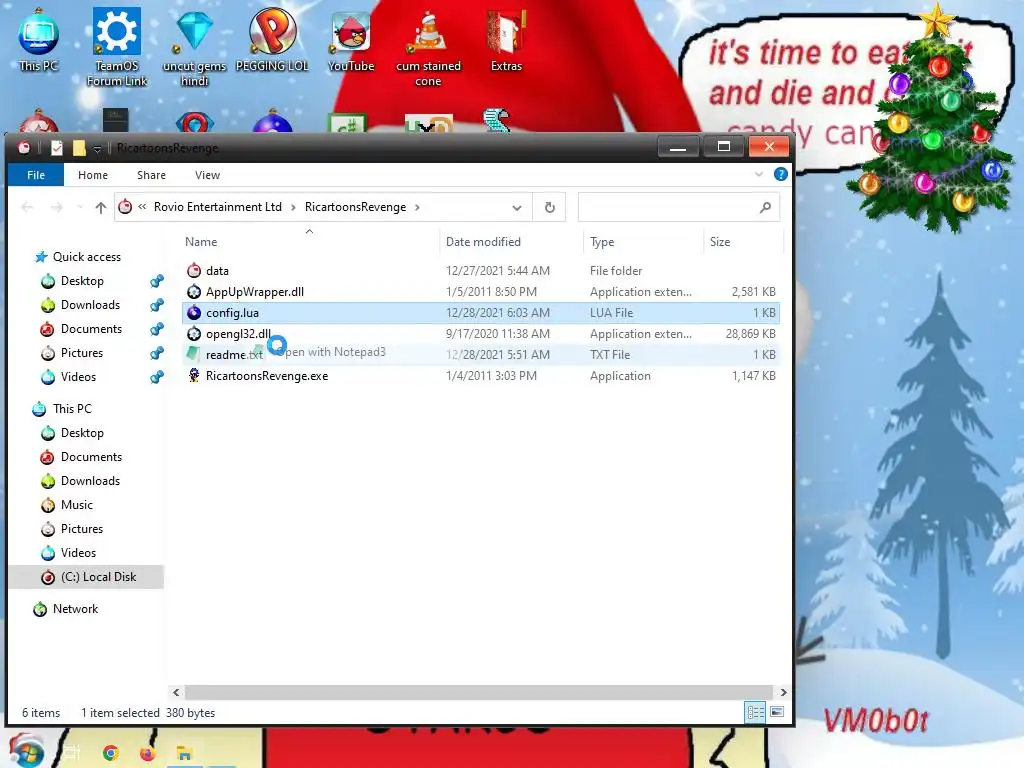
Task: Unpin Downloads from Quick access
Action: coord(157,305)
